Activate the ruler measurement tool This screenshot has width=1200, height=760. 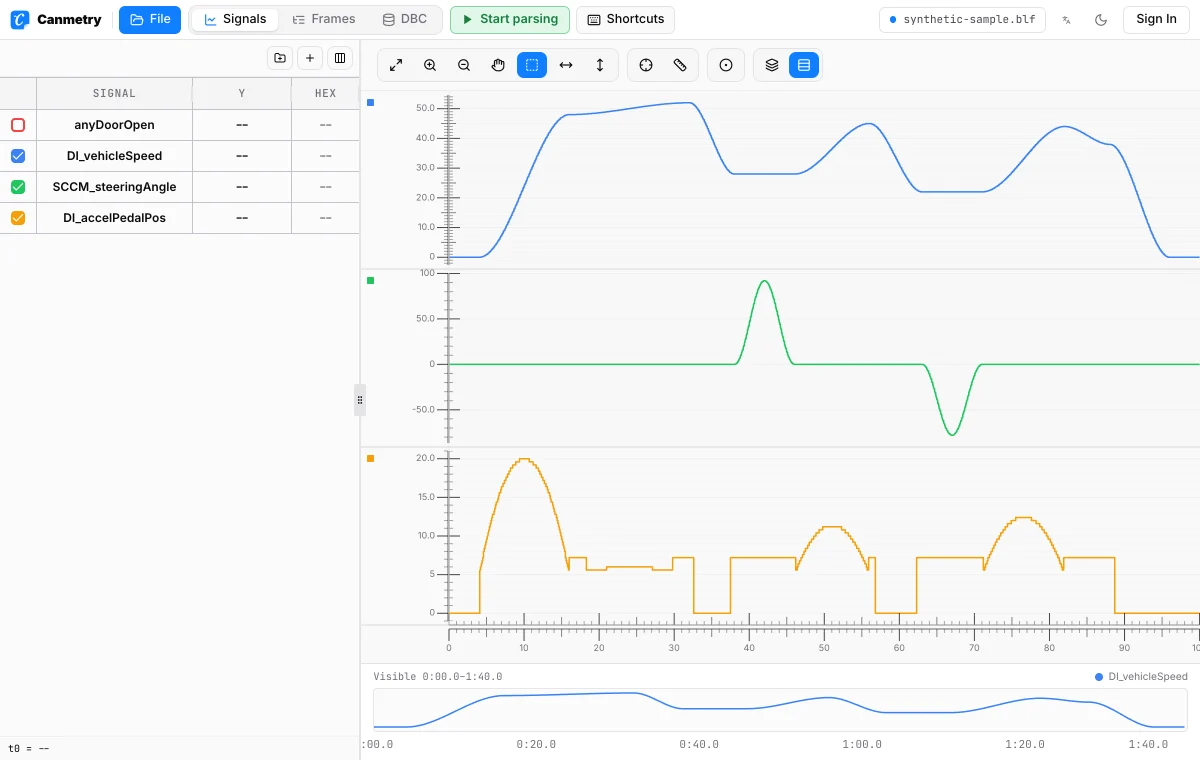click(x=680, y=65)
